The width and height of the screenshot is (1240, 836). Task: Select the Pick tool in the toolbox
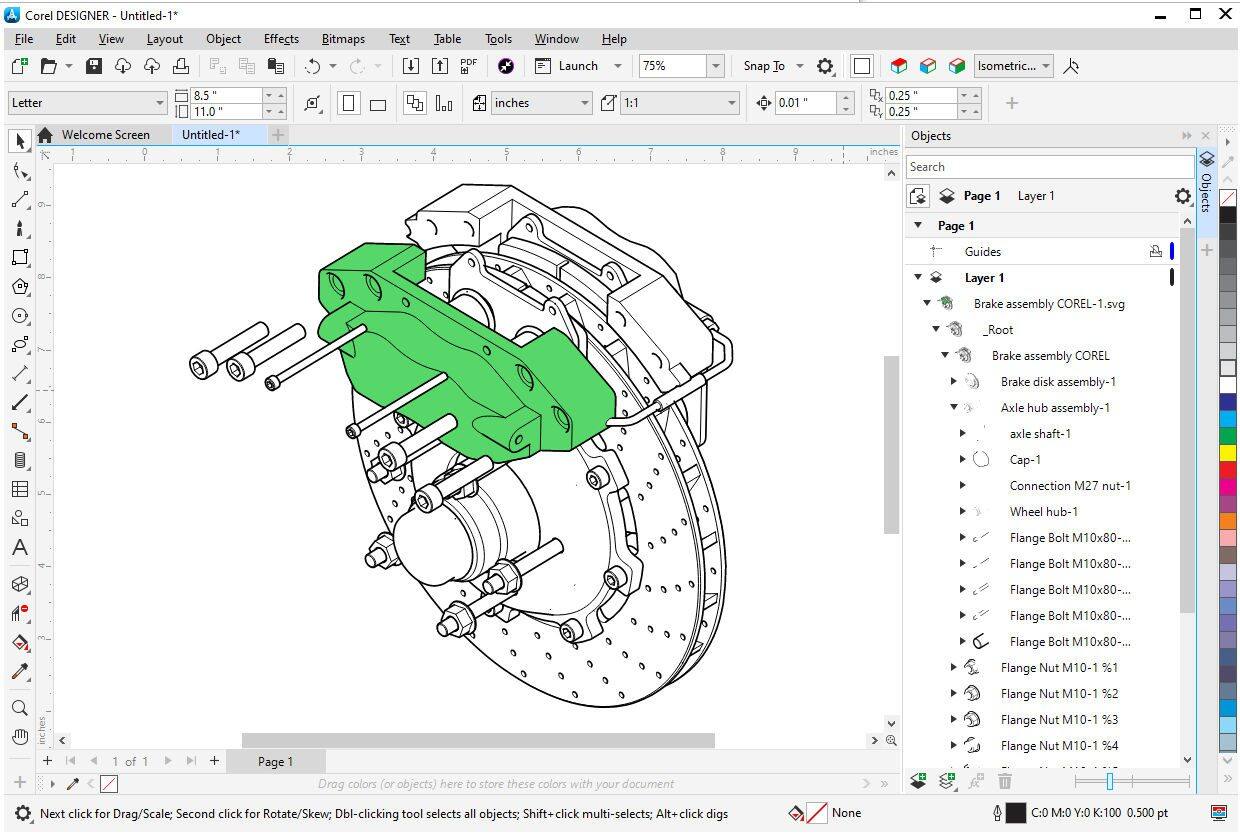coord(18,140)
